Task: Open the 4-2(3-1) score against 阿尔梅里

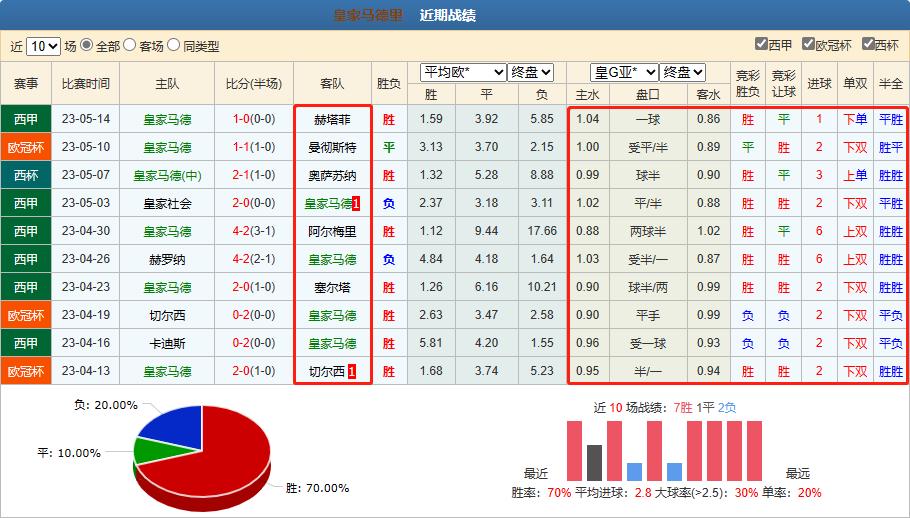Action: pyautogui.click(x=254, y=231)
